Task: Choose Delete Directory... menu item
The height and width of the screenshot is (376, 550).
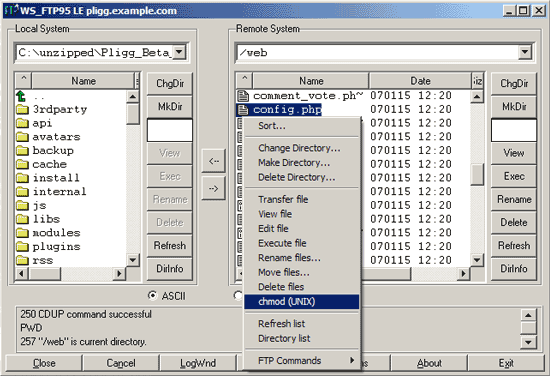Action: click(x=302, y=177)
